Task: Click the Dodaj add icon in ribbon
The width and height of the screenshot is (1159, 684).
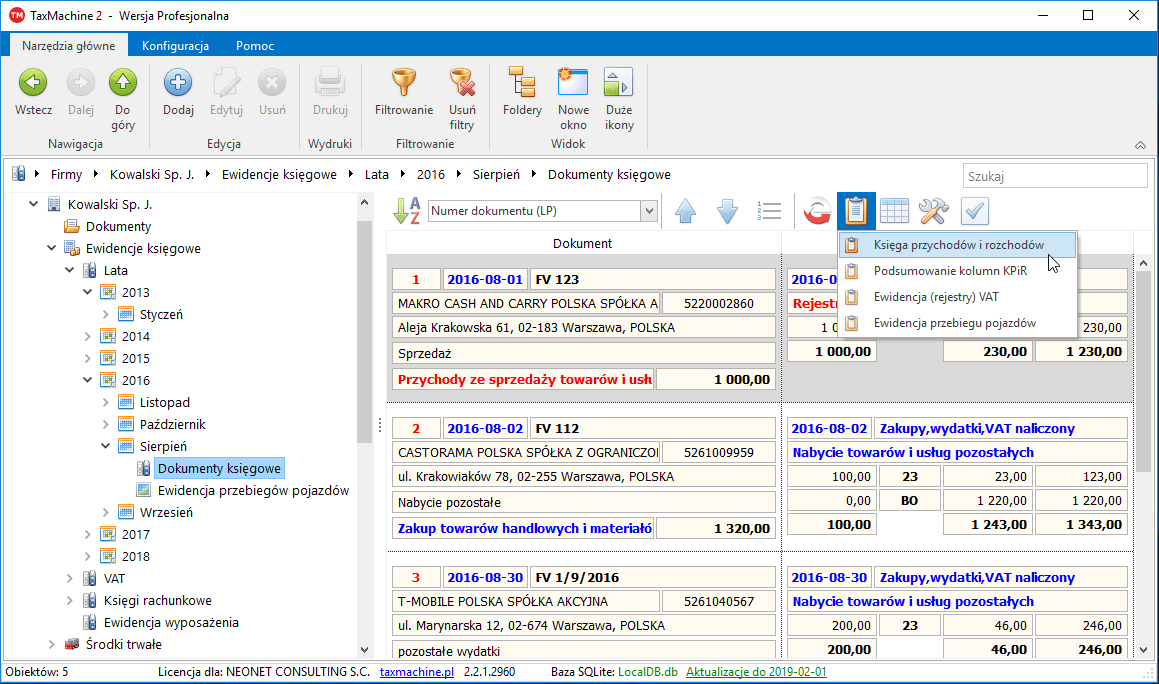Action: pyautogui.click(x=178, y=84)
